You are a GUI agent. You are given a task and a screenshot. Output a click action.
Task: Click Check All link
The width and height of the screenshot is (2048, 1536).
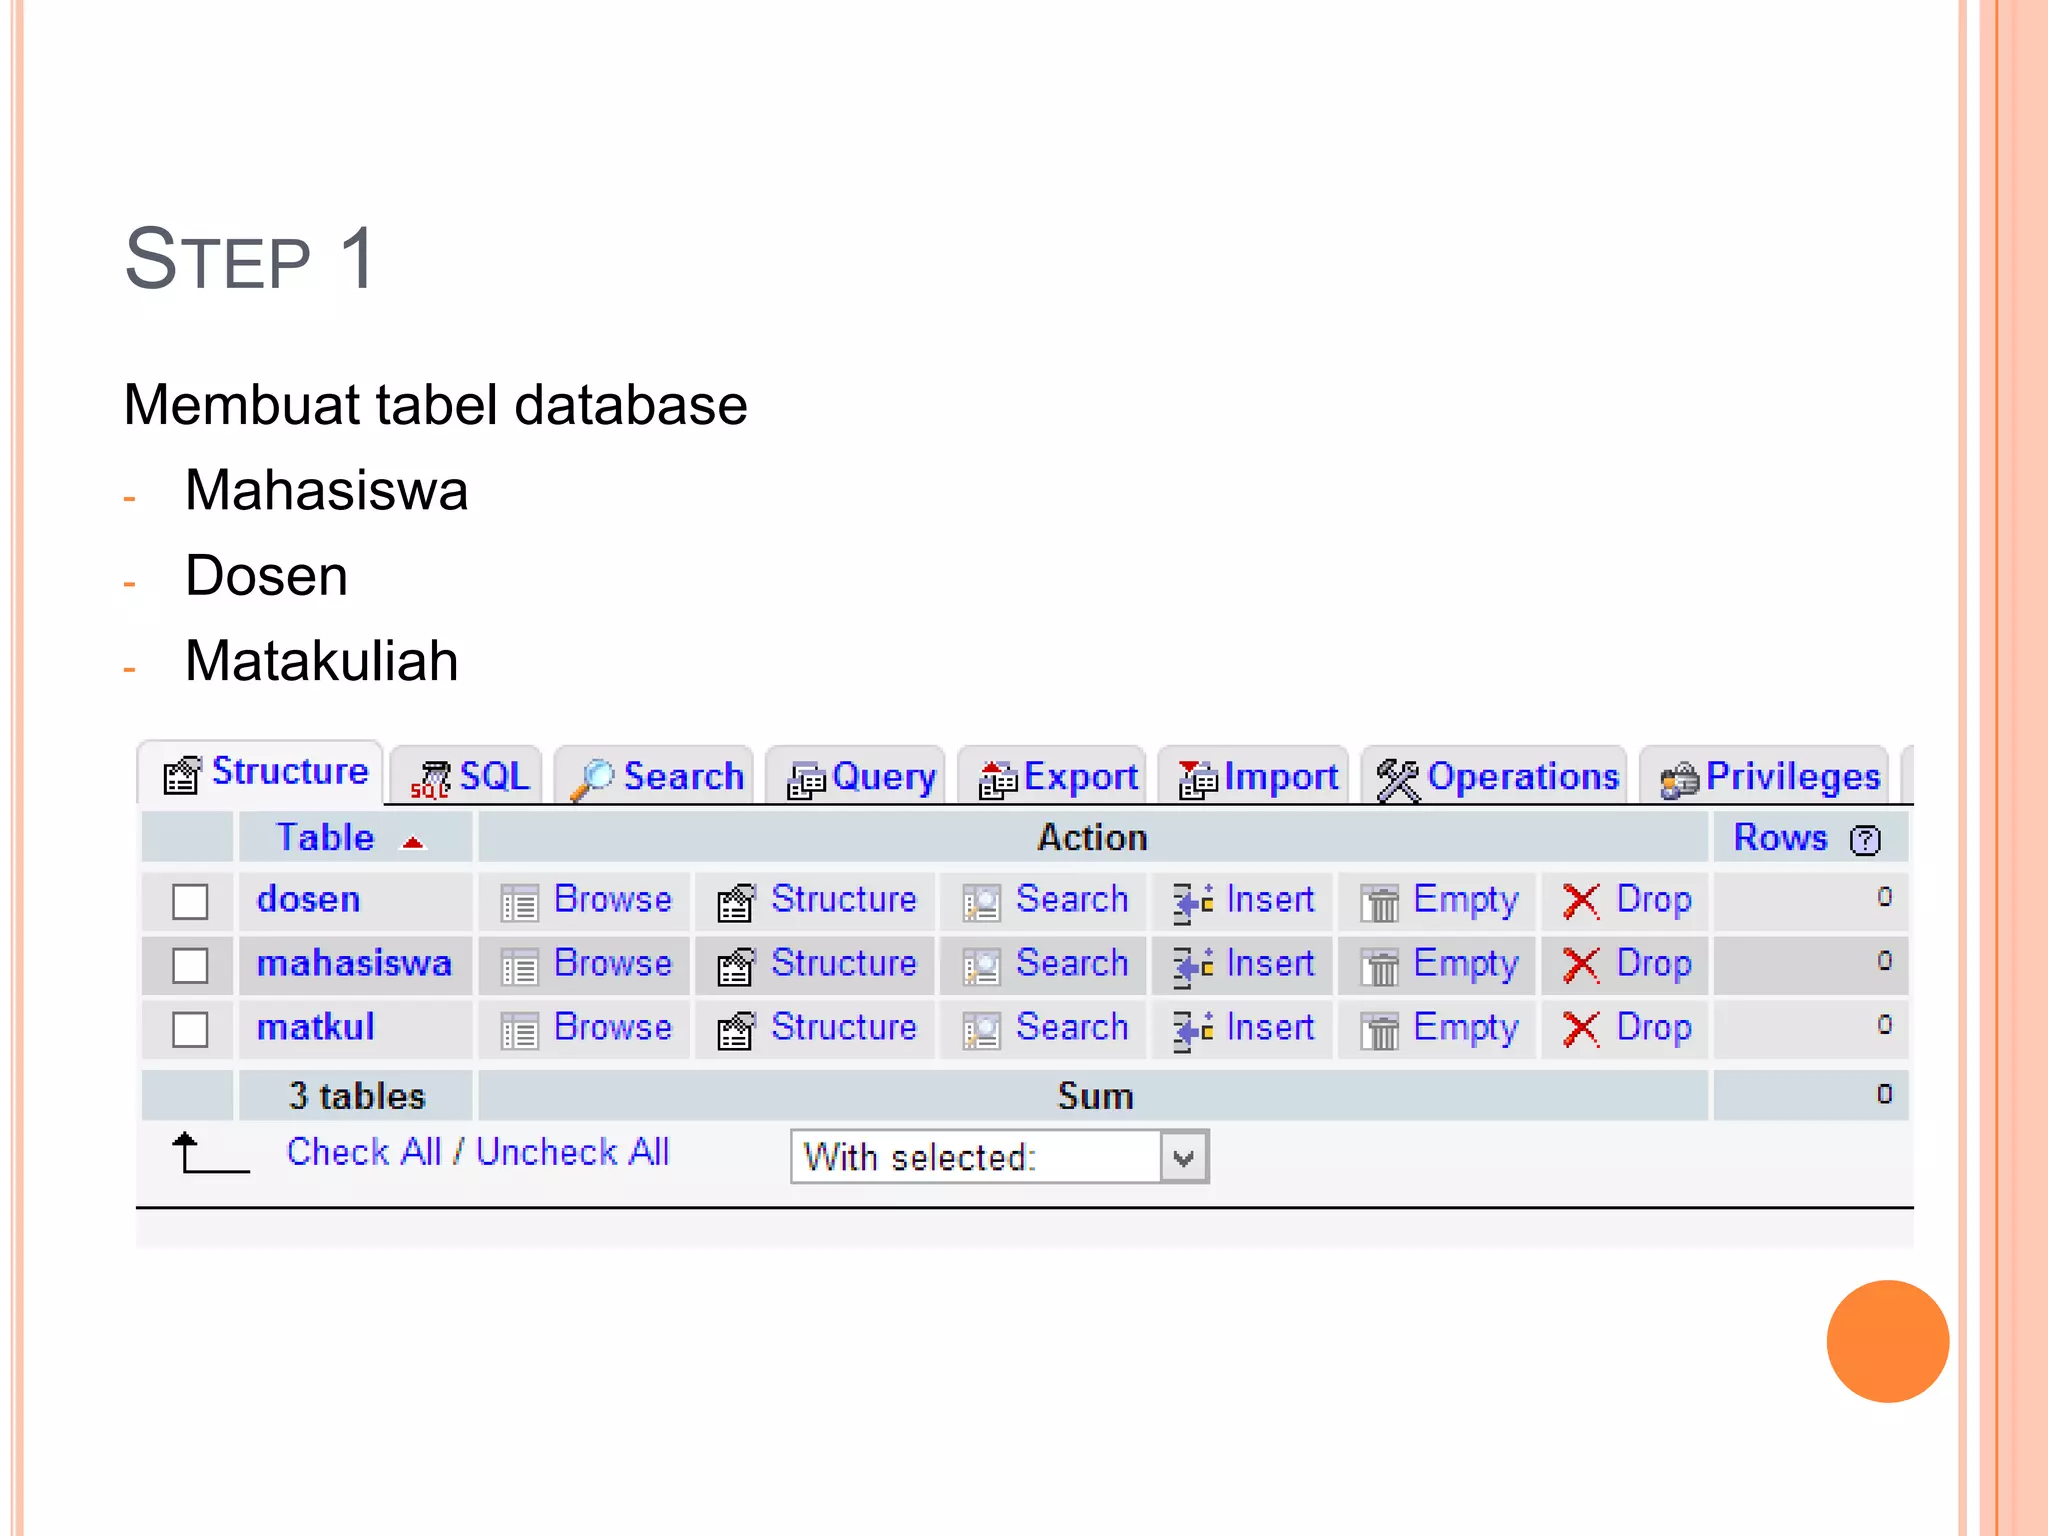(364, 1152)
